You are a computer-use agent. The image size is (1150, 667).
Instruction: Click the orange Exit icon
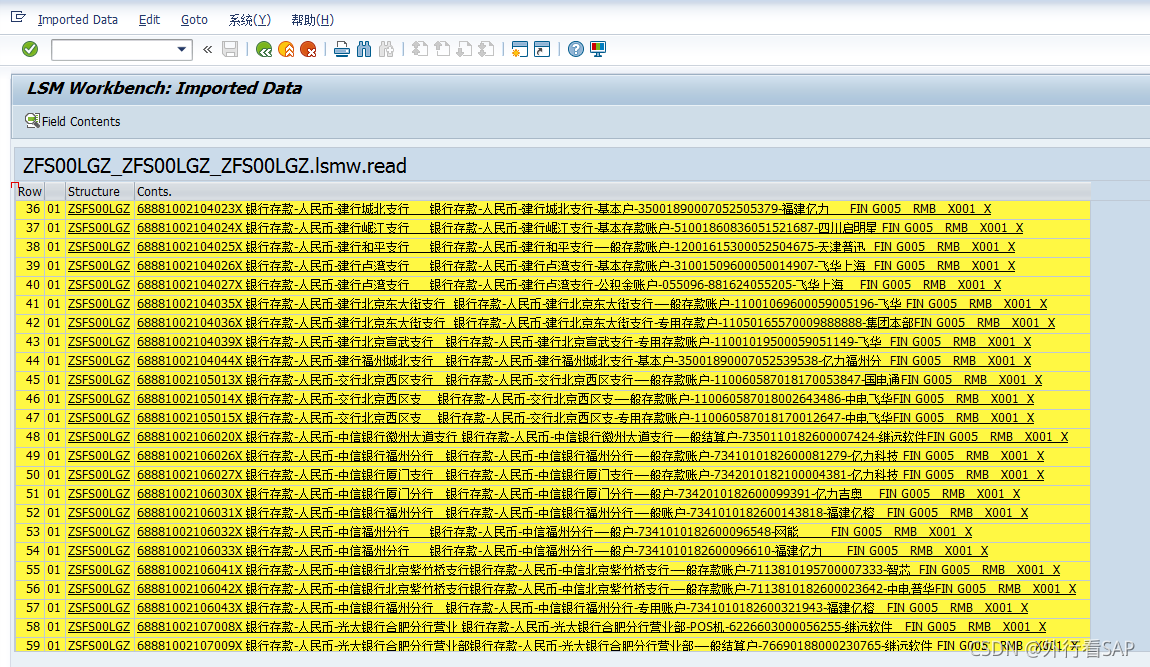coord(287,49)
